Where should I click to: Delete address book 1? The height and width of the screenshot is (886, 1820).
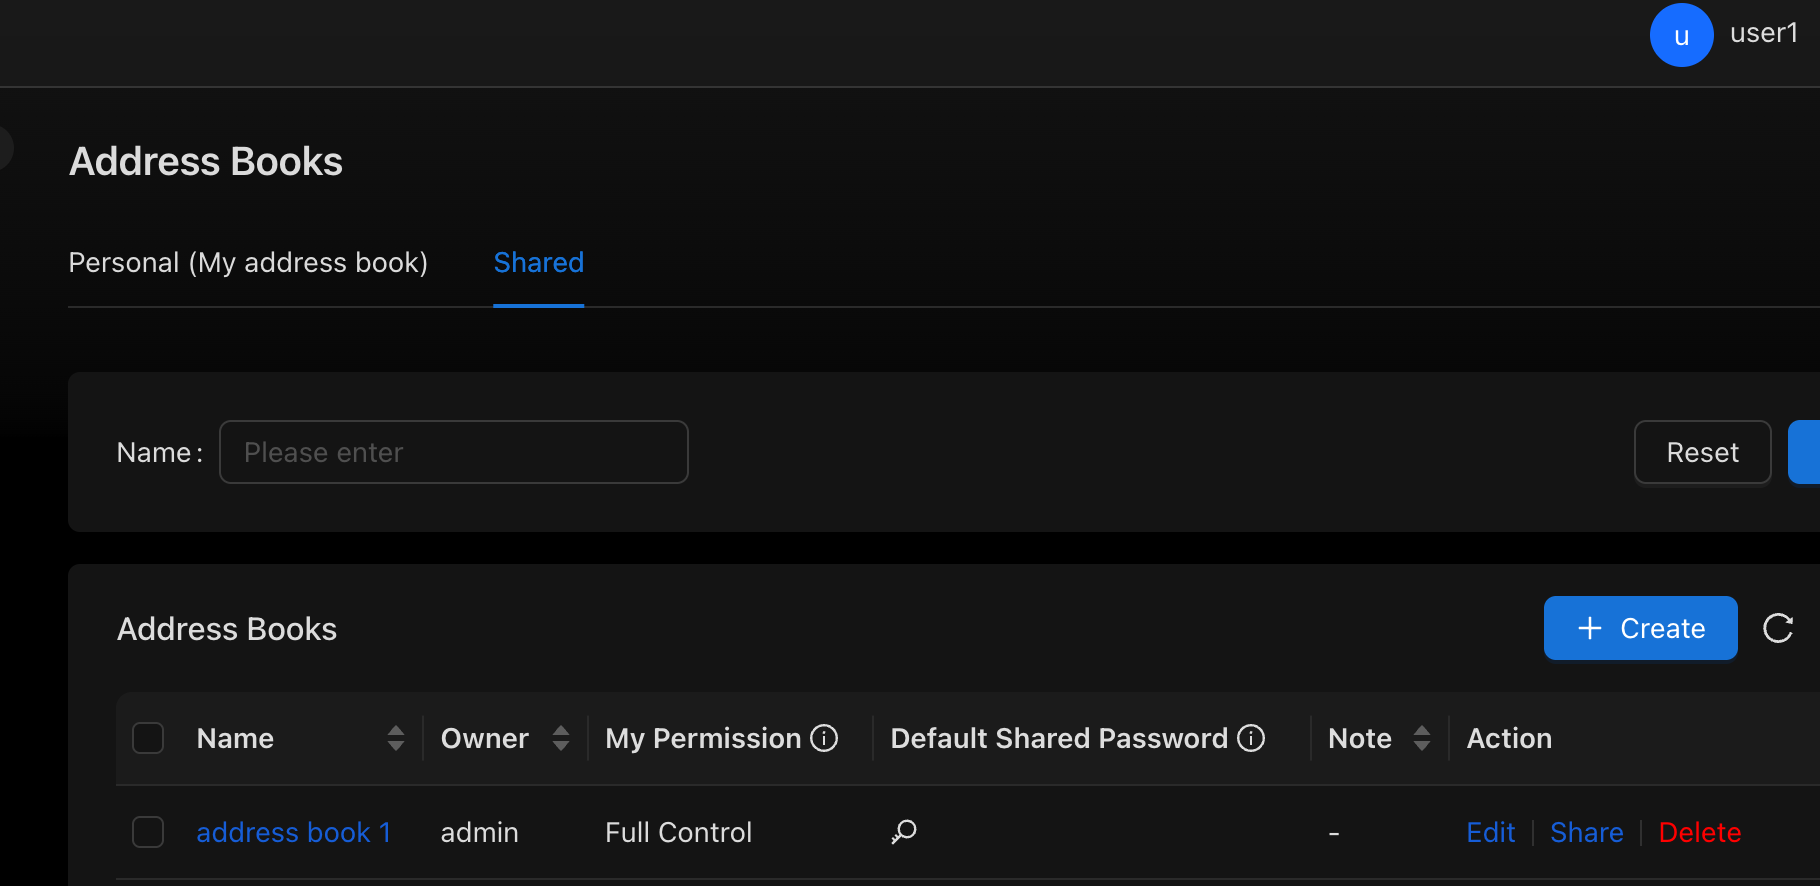pyautogui.click(x=1699, y=832)
